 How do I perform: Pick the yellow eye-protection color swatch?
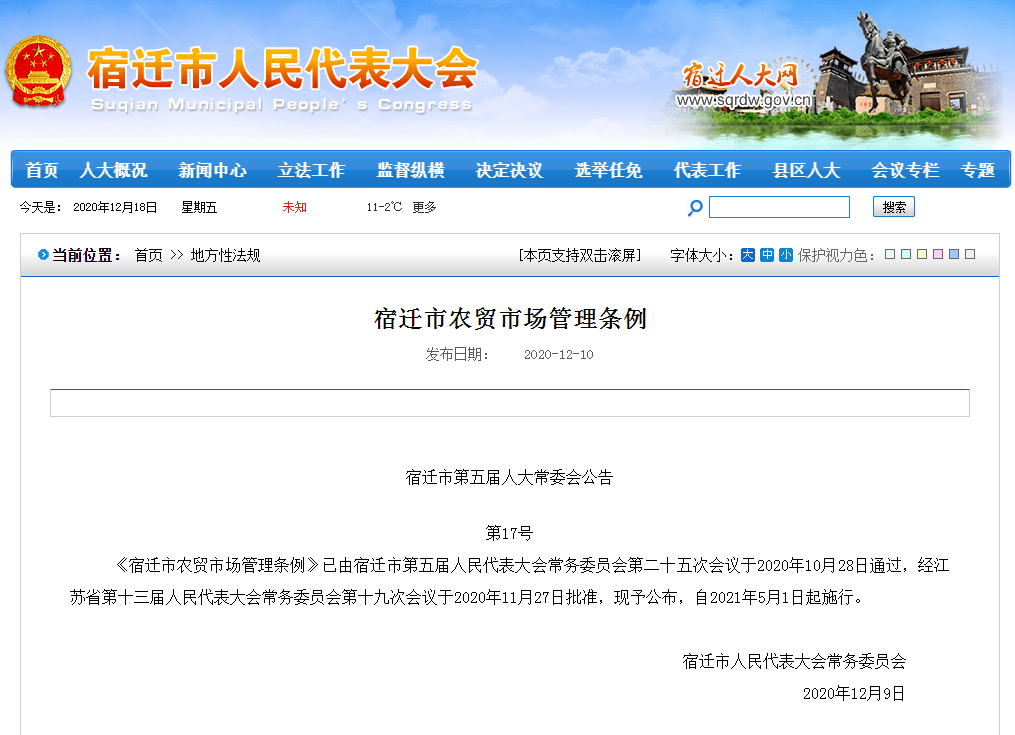922,255
